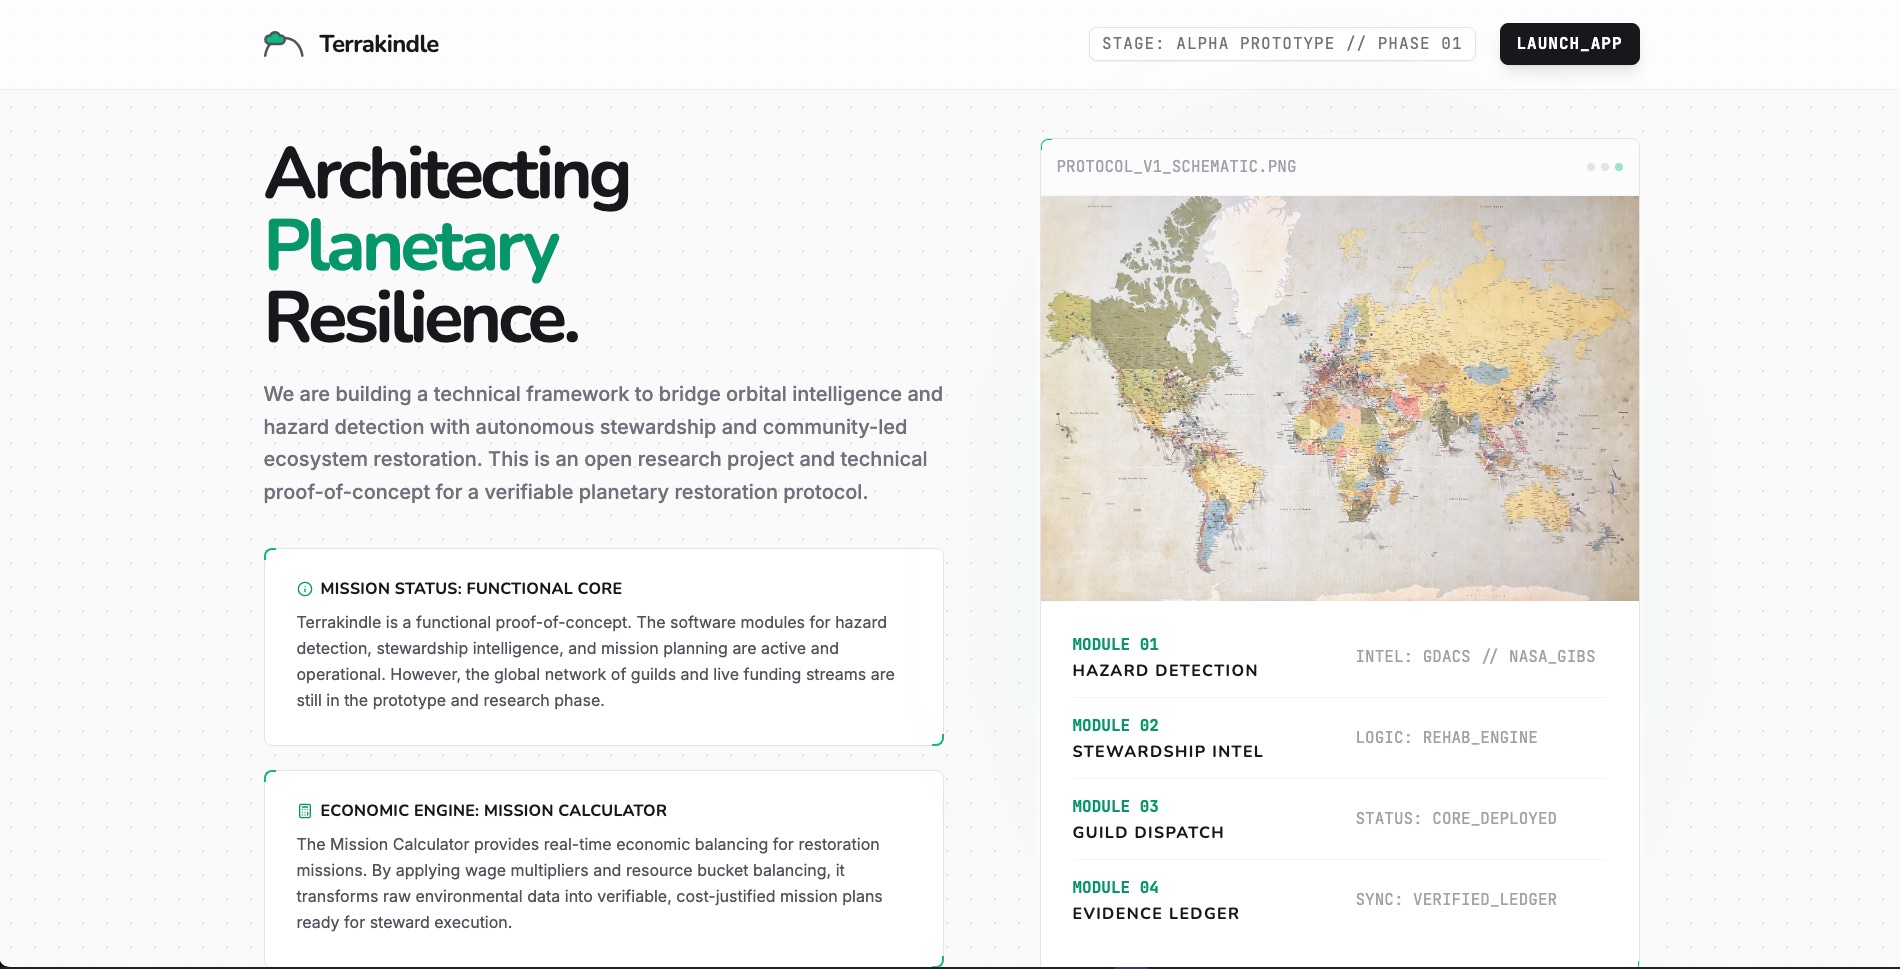The image size is (1900, 969).
Task: Click the green Planetary headline word
Action: pyautogui.click(x=411, y=247)
